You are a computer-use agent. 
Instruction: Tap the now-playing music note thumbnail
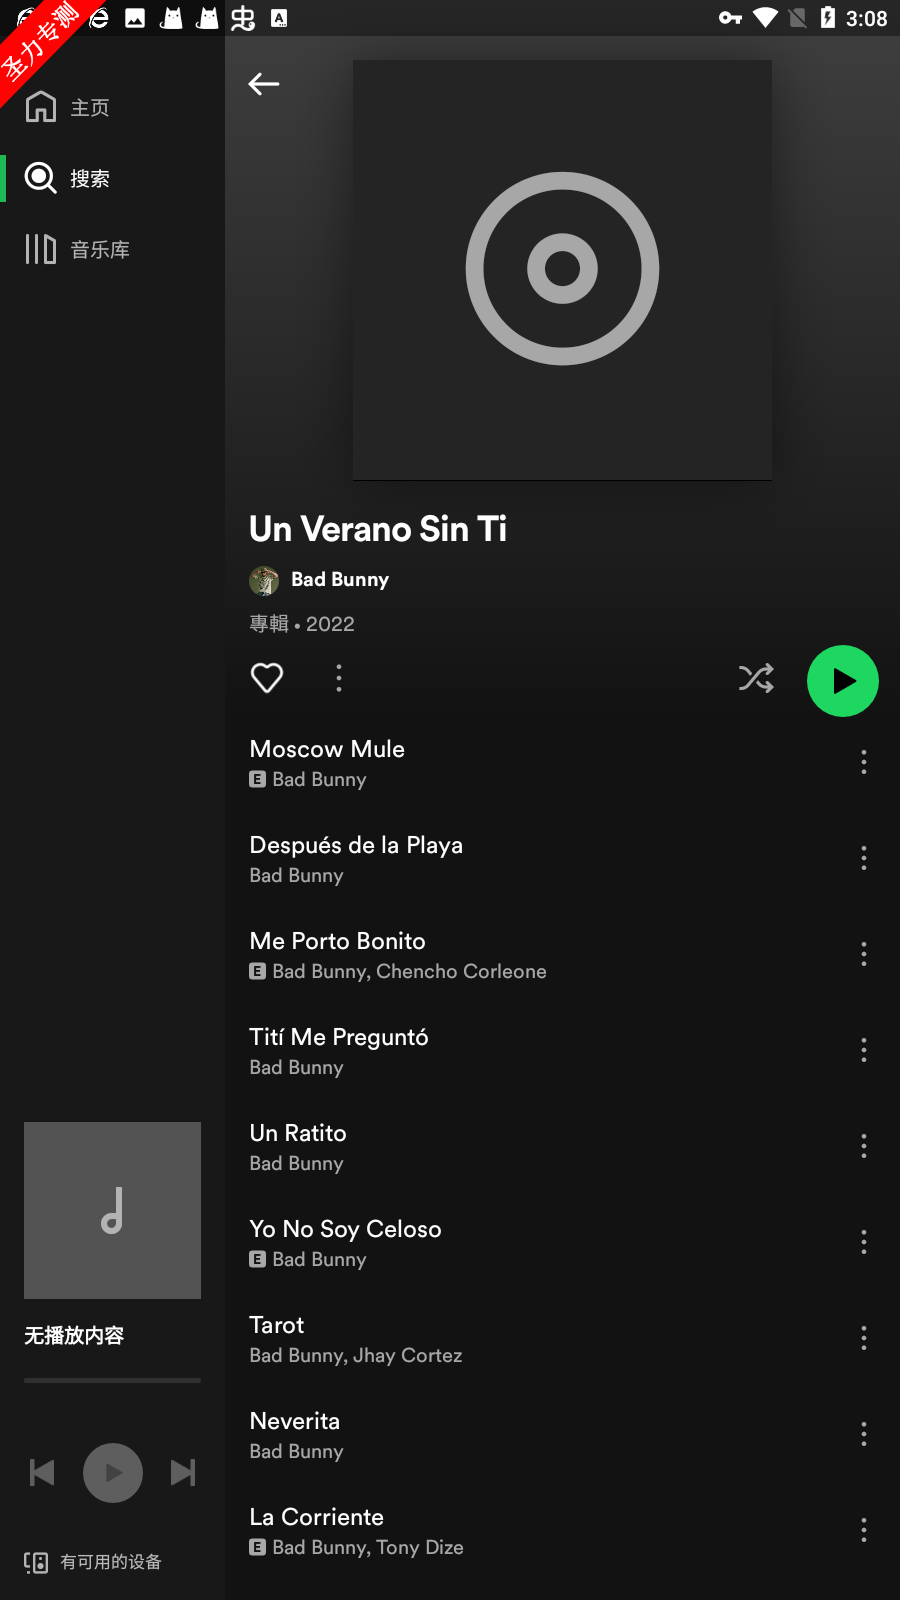112,1210
